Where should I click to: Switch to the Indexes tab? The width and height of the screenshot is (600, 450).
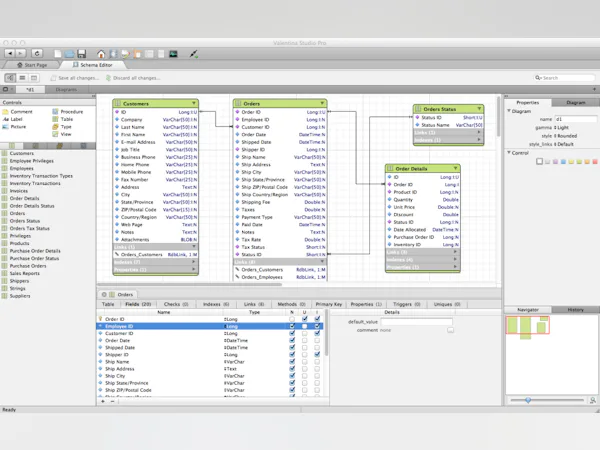(x=217, y=304)
